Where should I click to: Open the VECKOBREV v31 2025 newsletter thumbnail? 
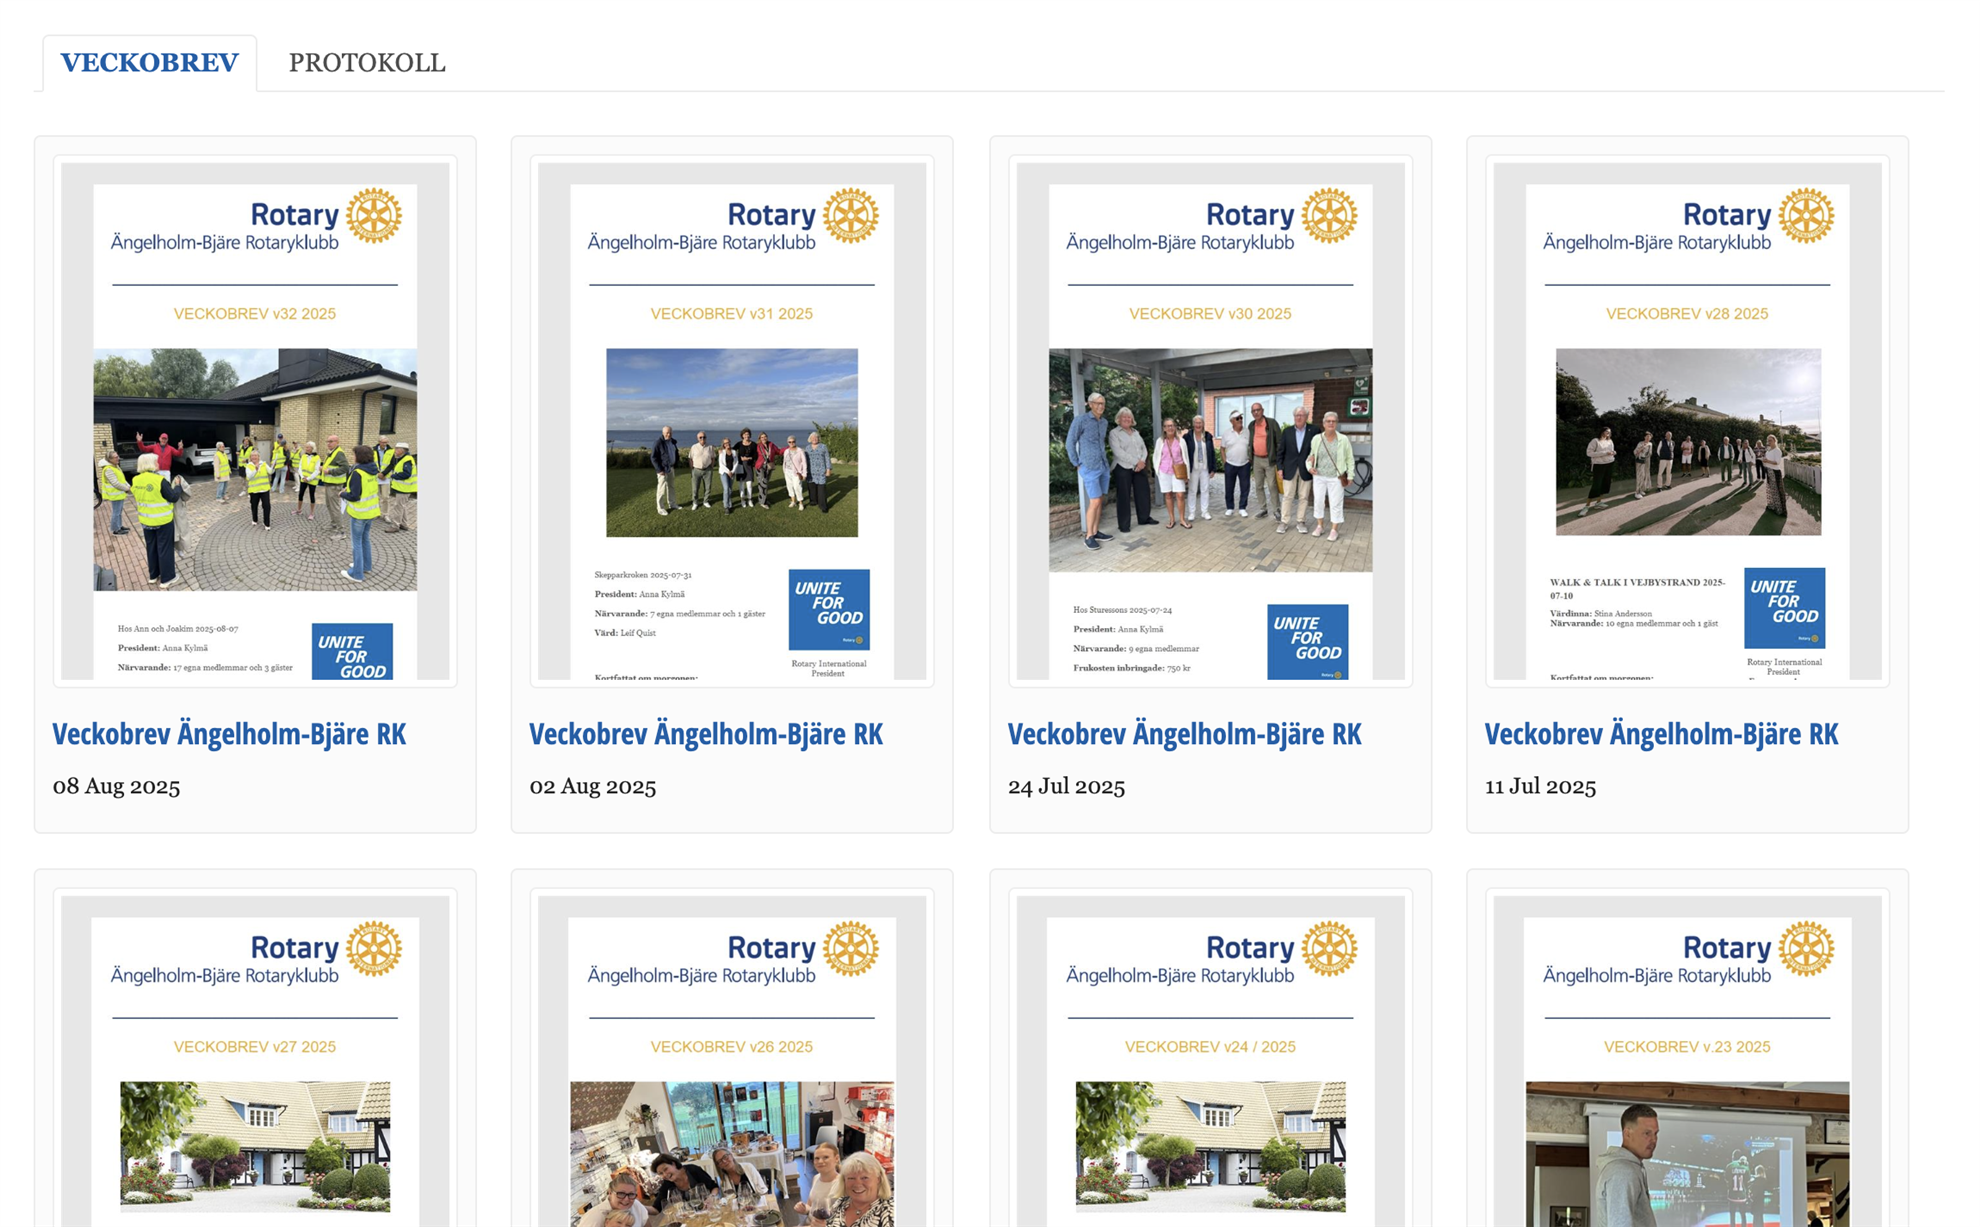click(x=732, y=421)
